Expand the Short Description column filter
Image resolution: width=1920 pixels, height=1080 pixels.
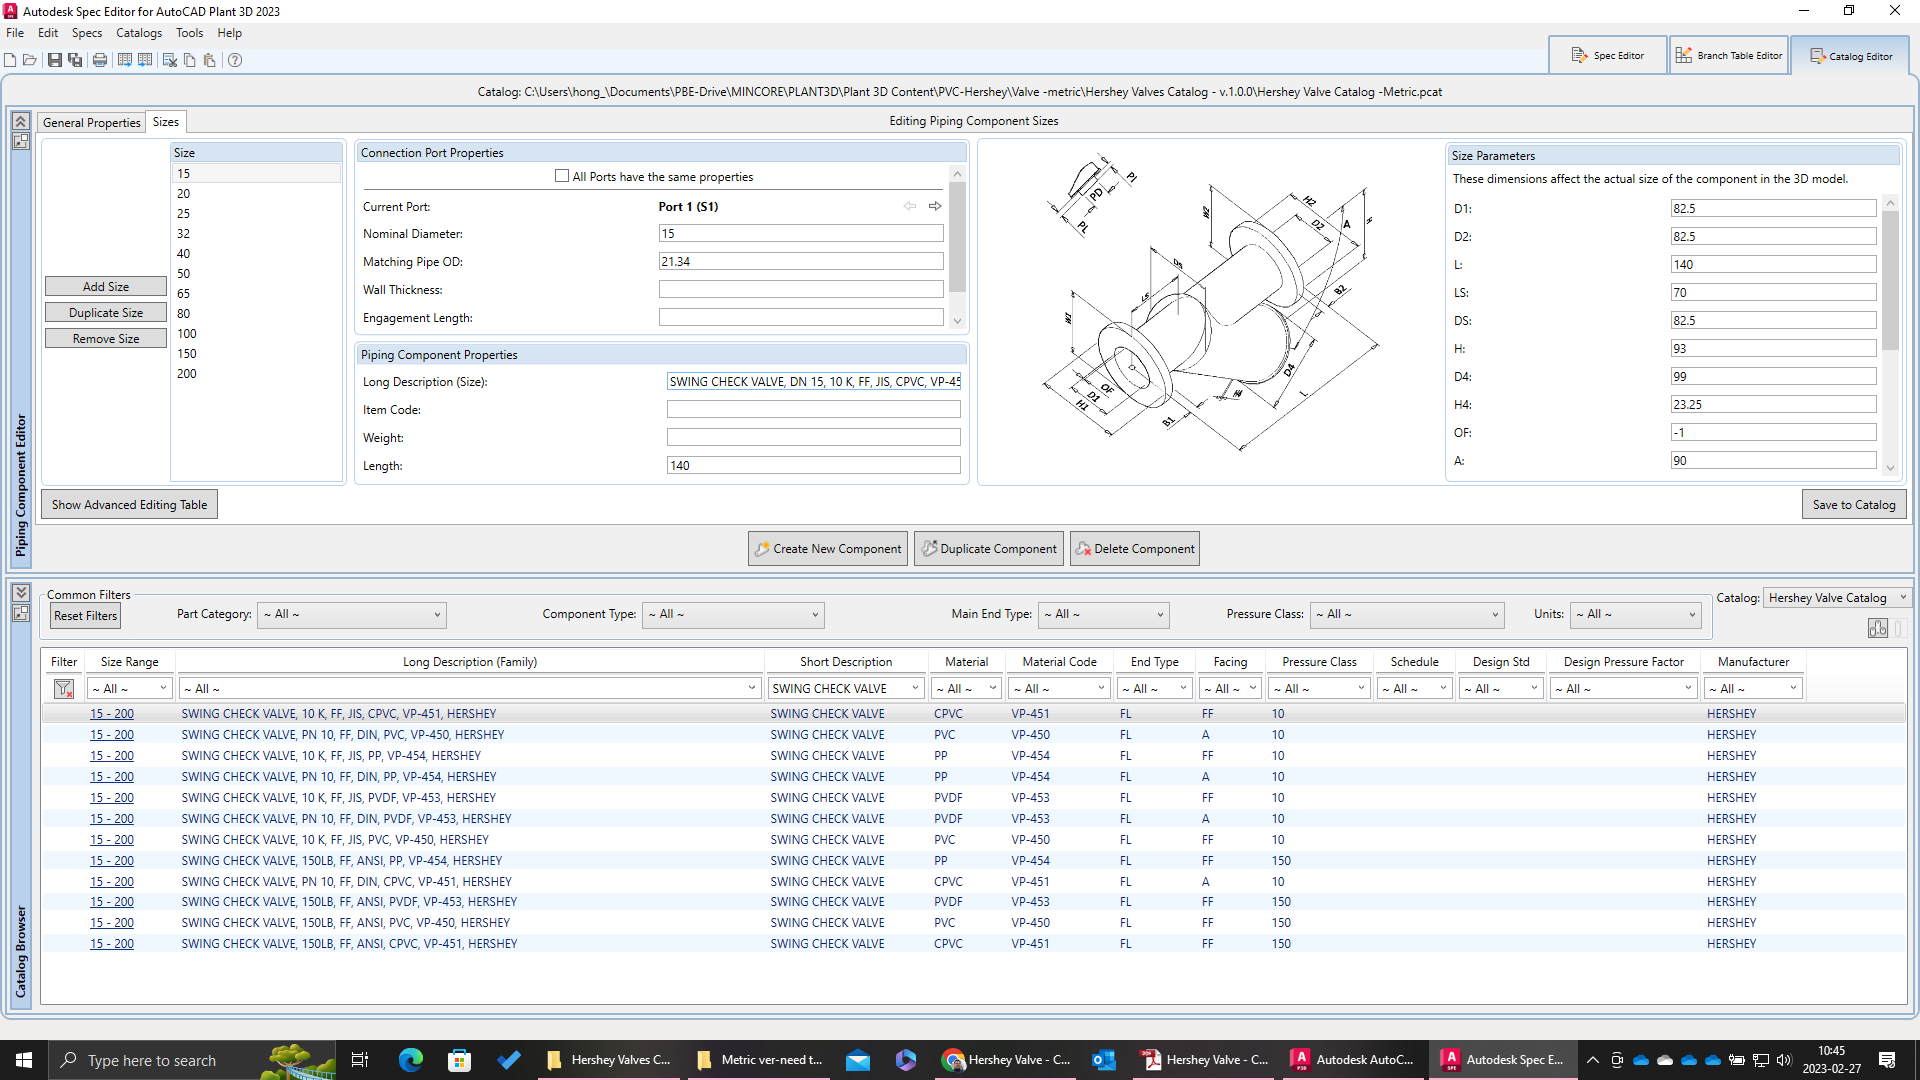(914, 689)
